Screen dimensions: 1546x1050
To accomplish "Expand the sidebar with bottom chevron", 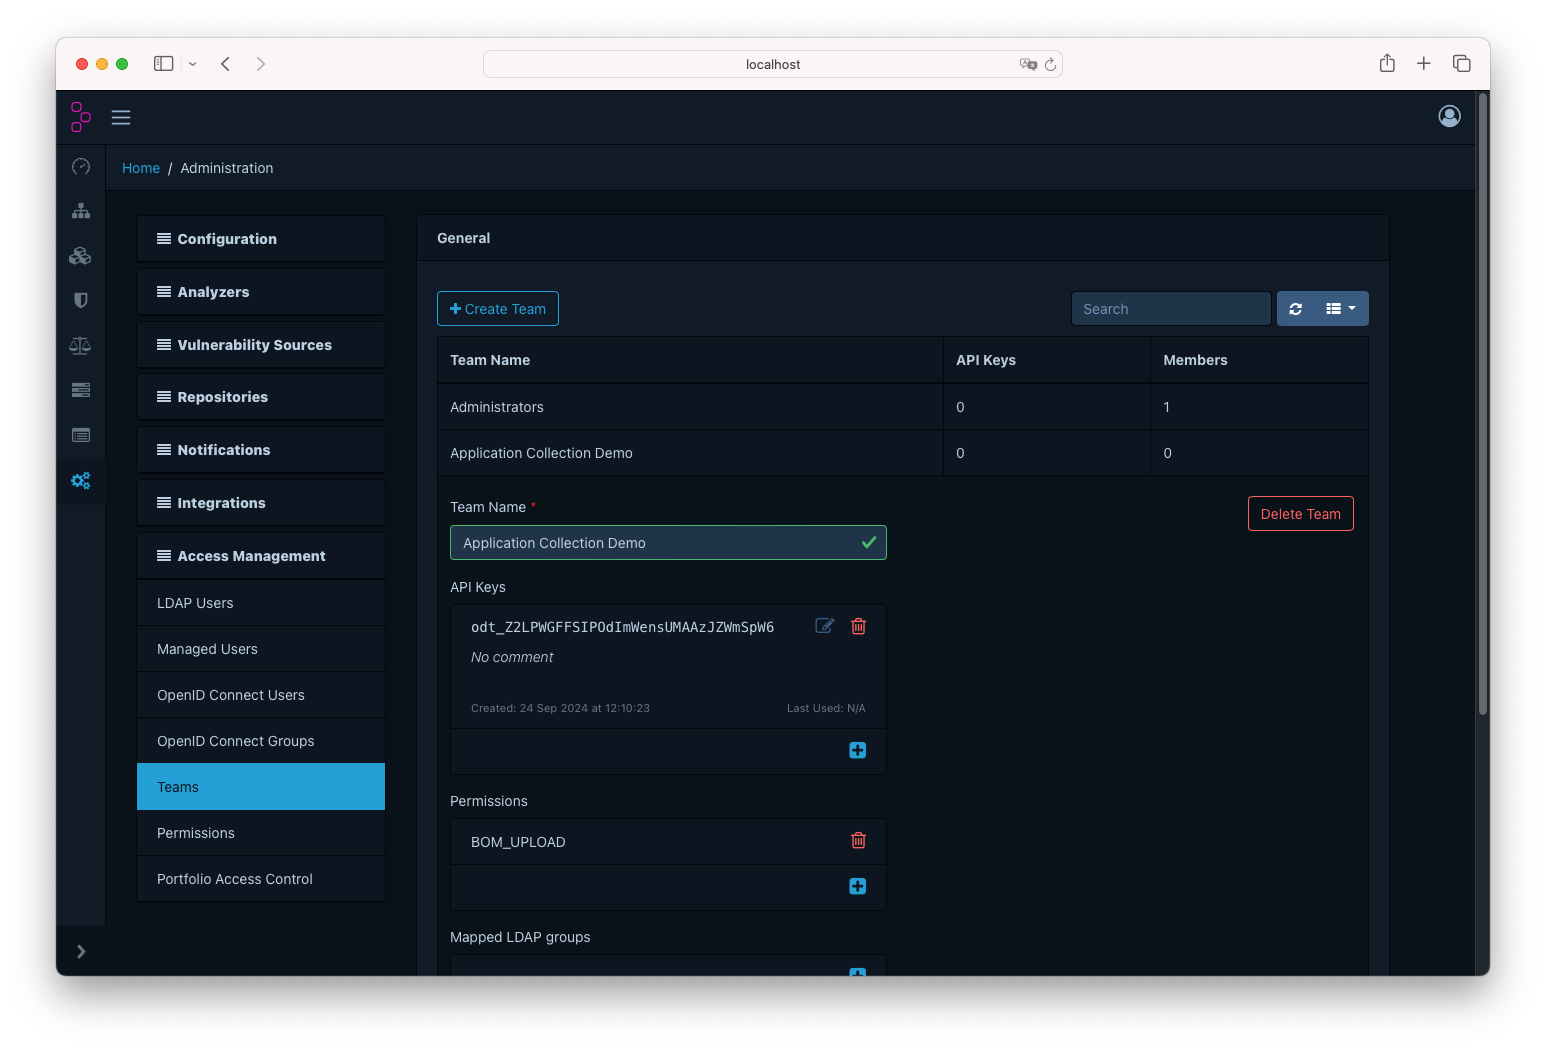I will coord(81,951).
